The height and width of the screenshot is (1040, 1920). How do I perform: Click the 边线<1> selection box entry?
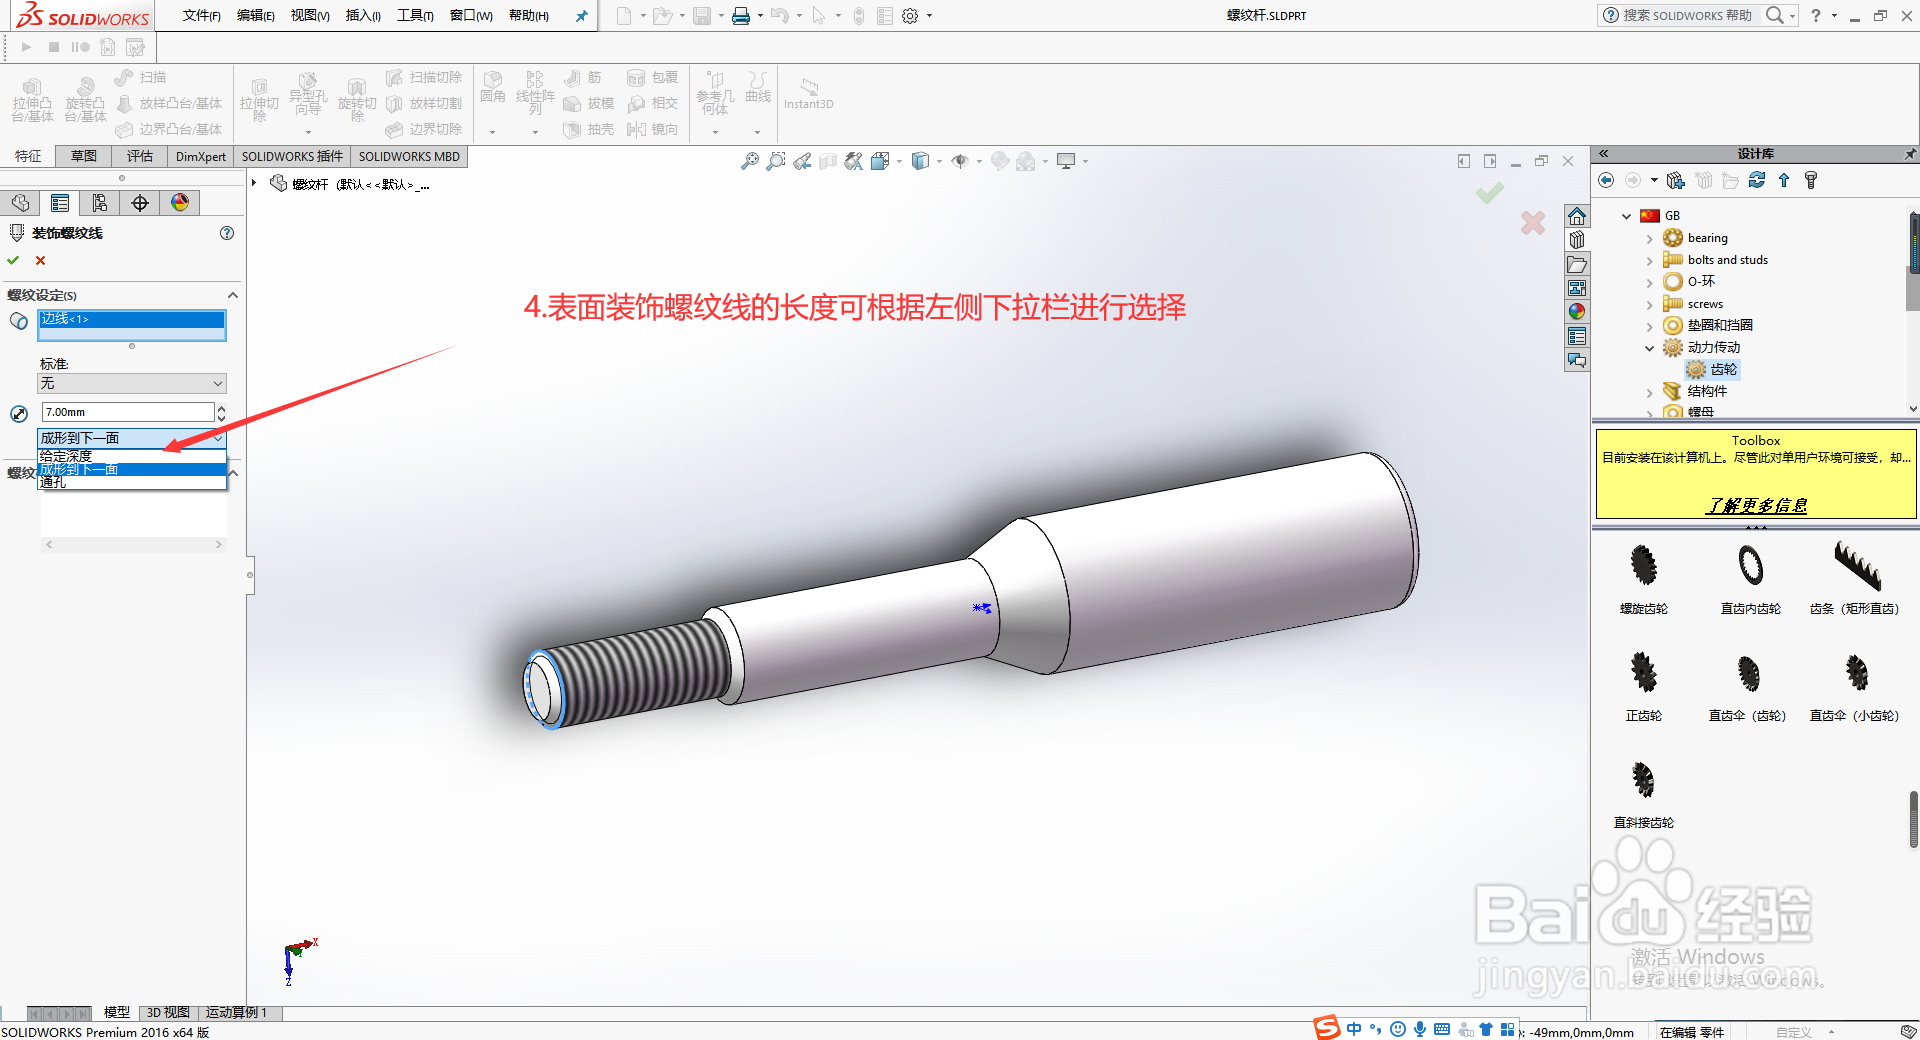132,319
